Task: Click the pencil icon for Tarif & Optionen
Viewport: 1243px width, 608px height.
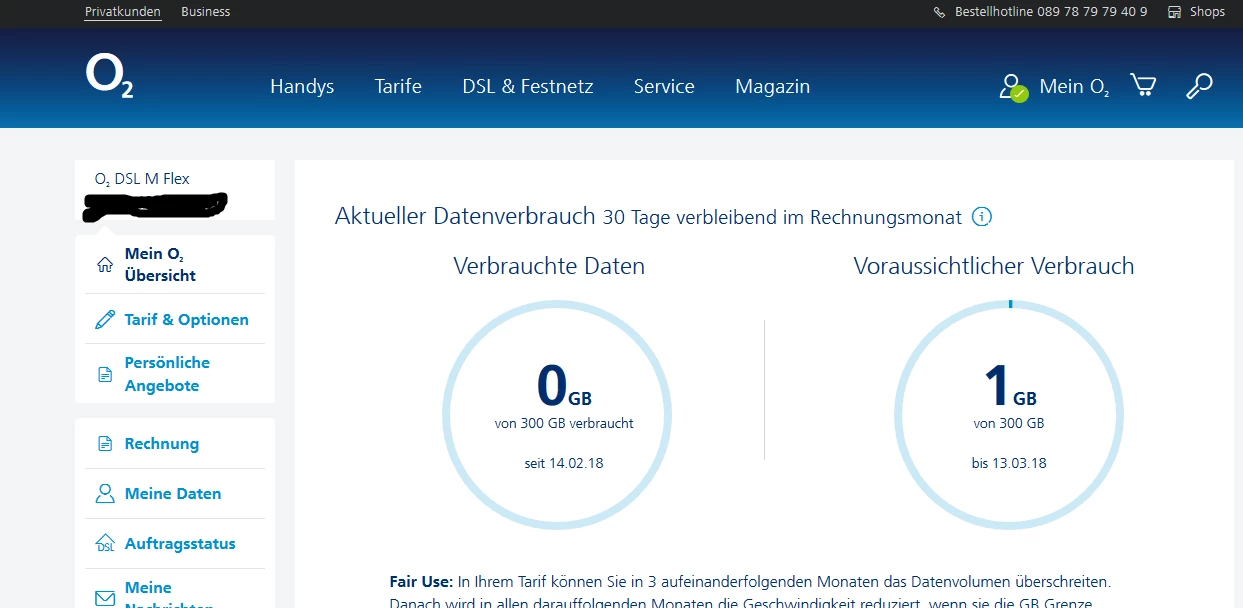Action: click(x=104, y=320)
